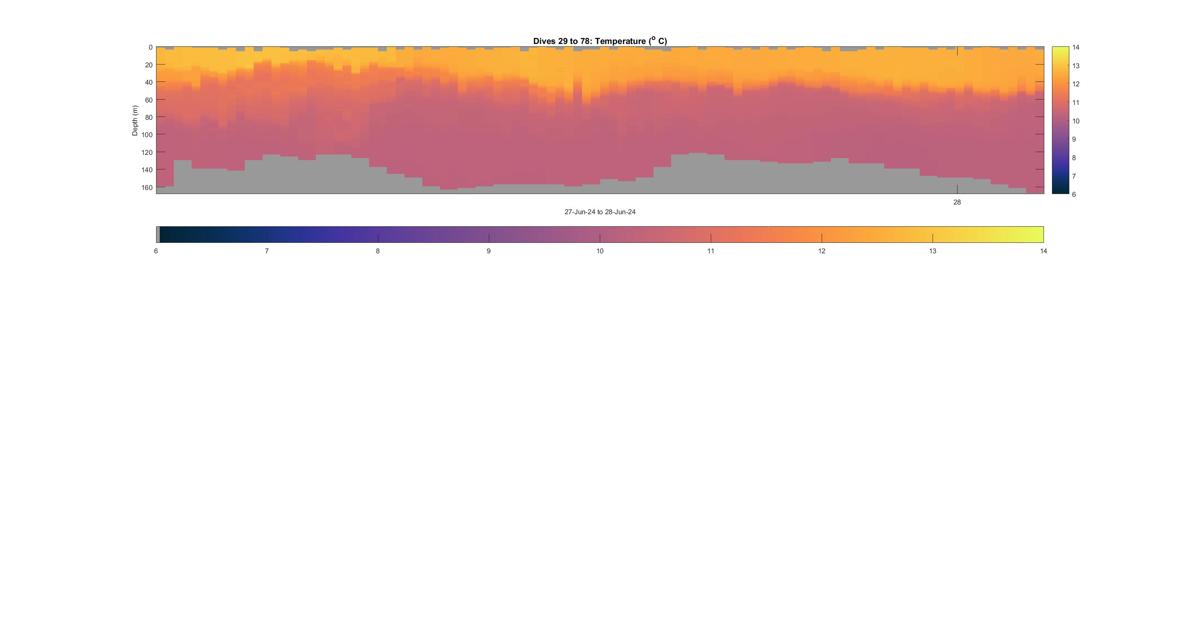
Task: Pick the yellow top of the vertical colorbar
Action: (1060, 51)
